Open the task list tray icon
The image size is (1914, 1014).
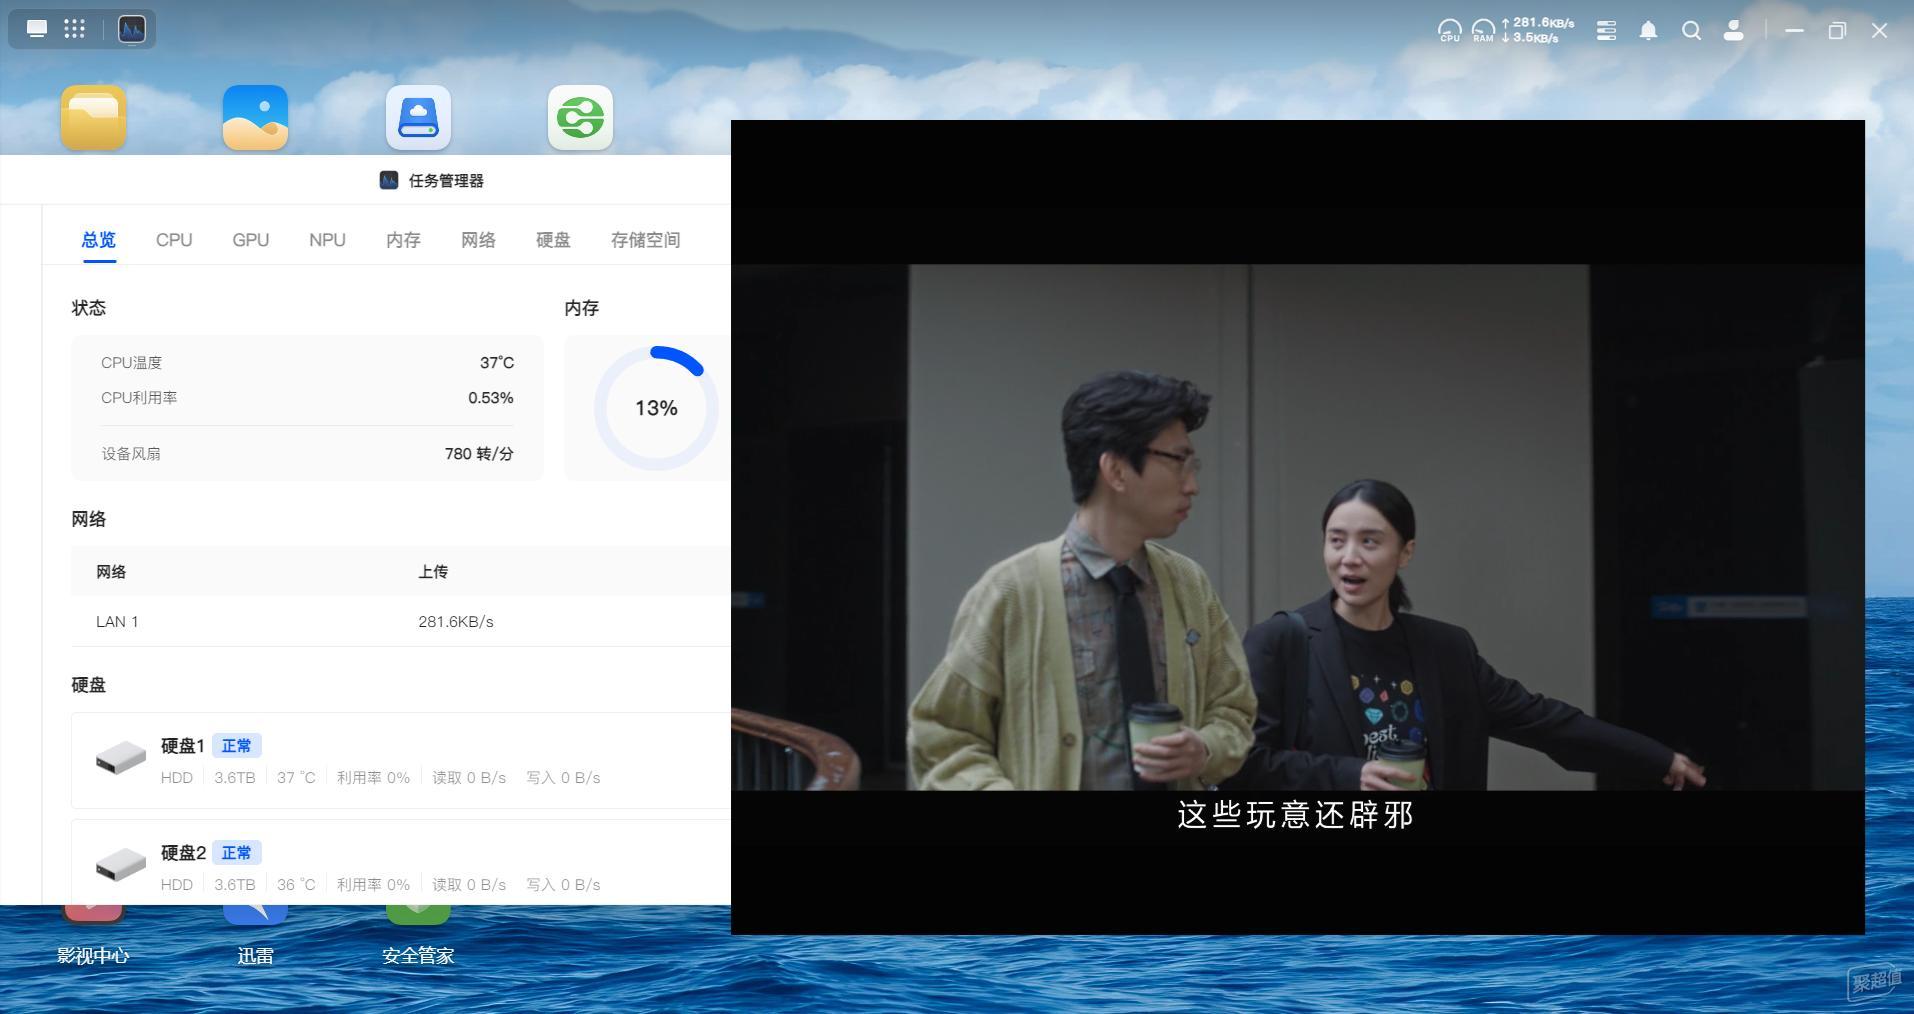point(1606,31)
